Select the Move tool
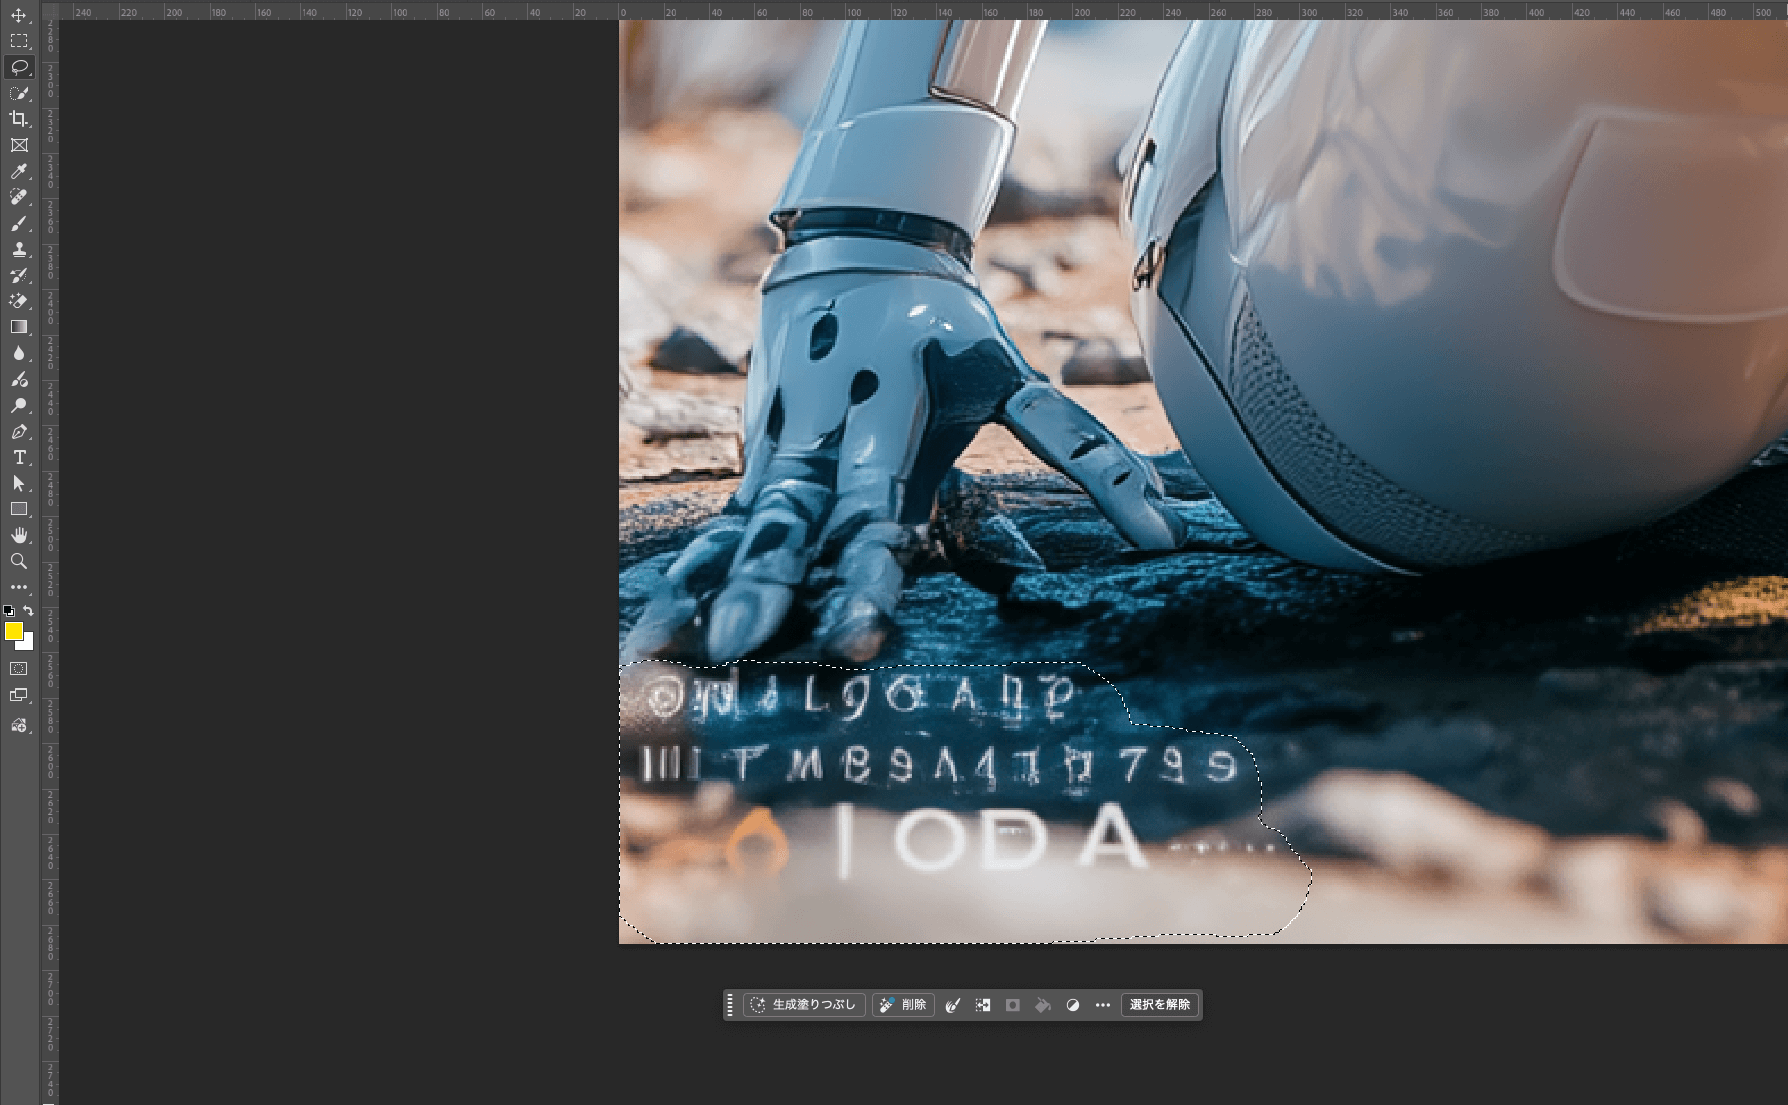Image resolution: width=1788 pixels, height=1105 pixels. pos(18,14)
